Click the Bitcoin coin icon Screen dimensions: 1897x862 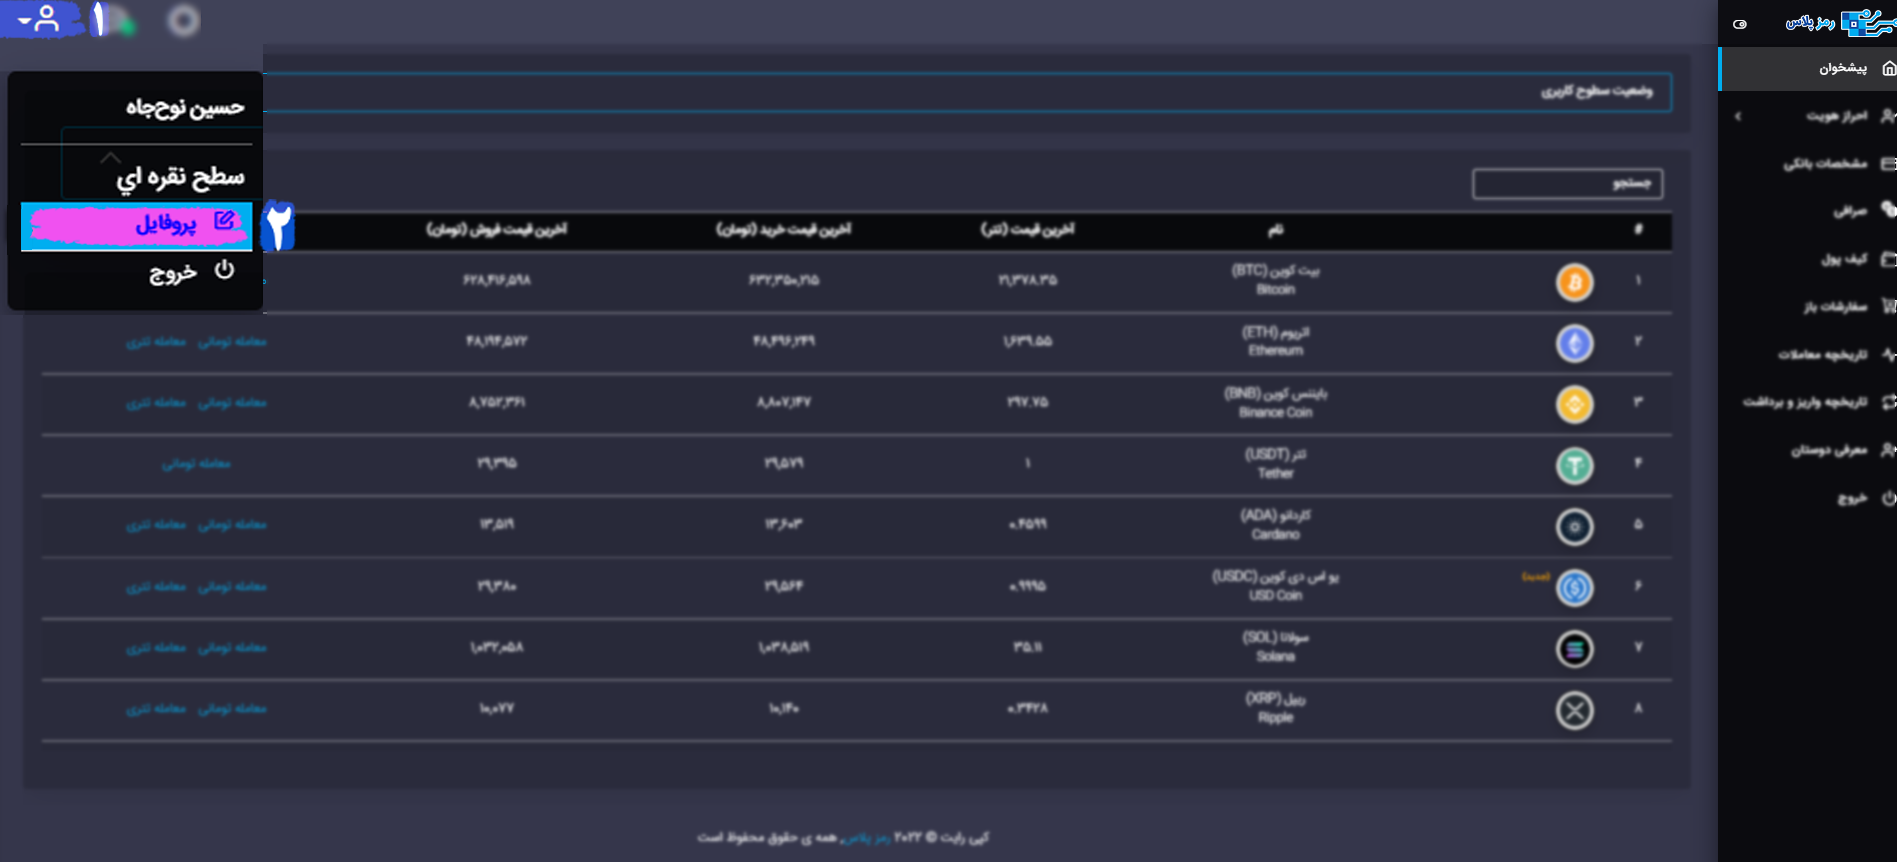pyautogui.click(x=1574, y=282)
